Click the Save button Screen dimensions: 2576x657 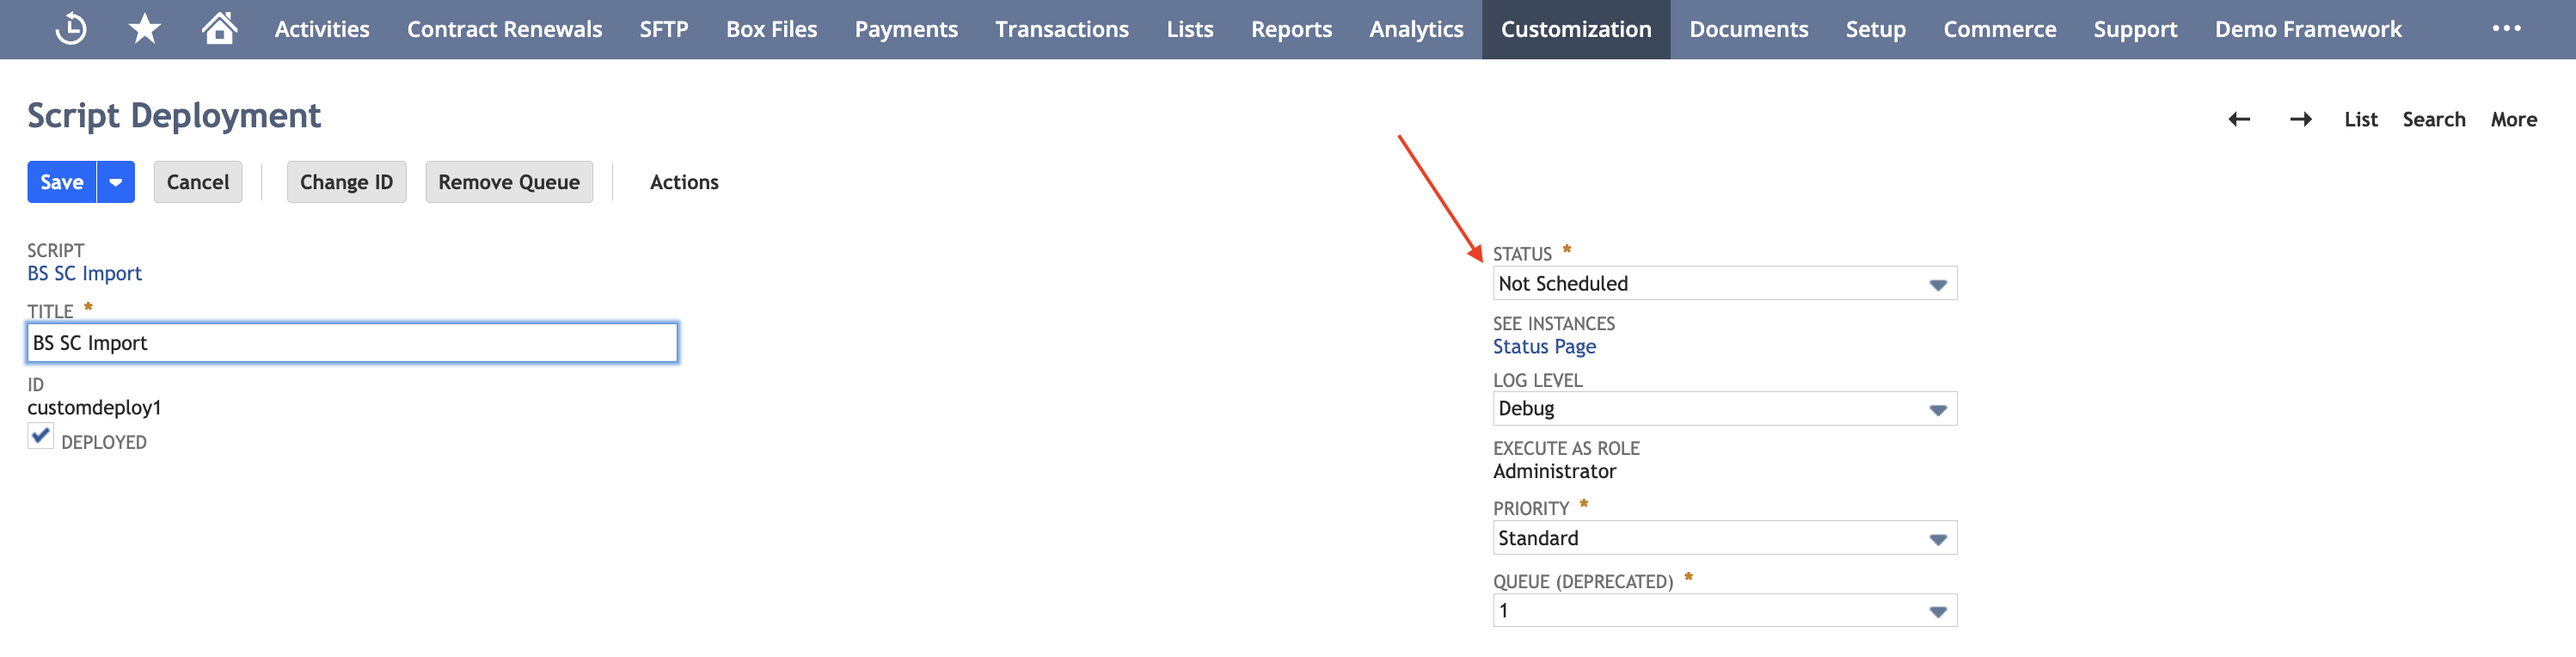tap(62, 182)
